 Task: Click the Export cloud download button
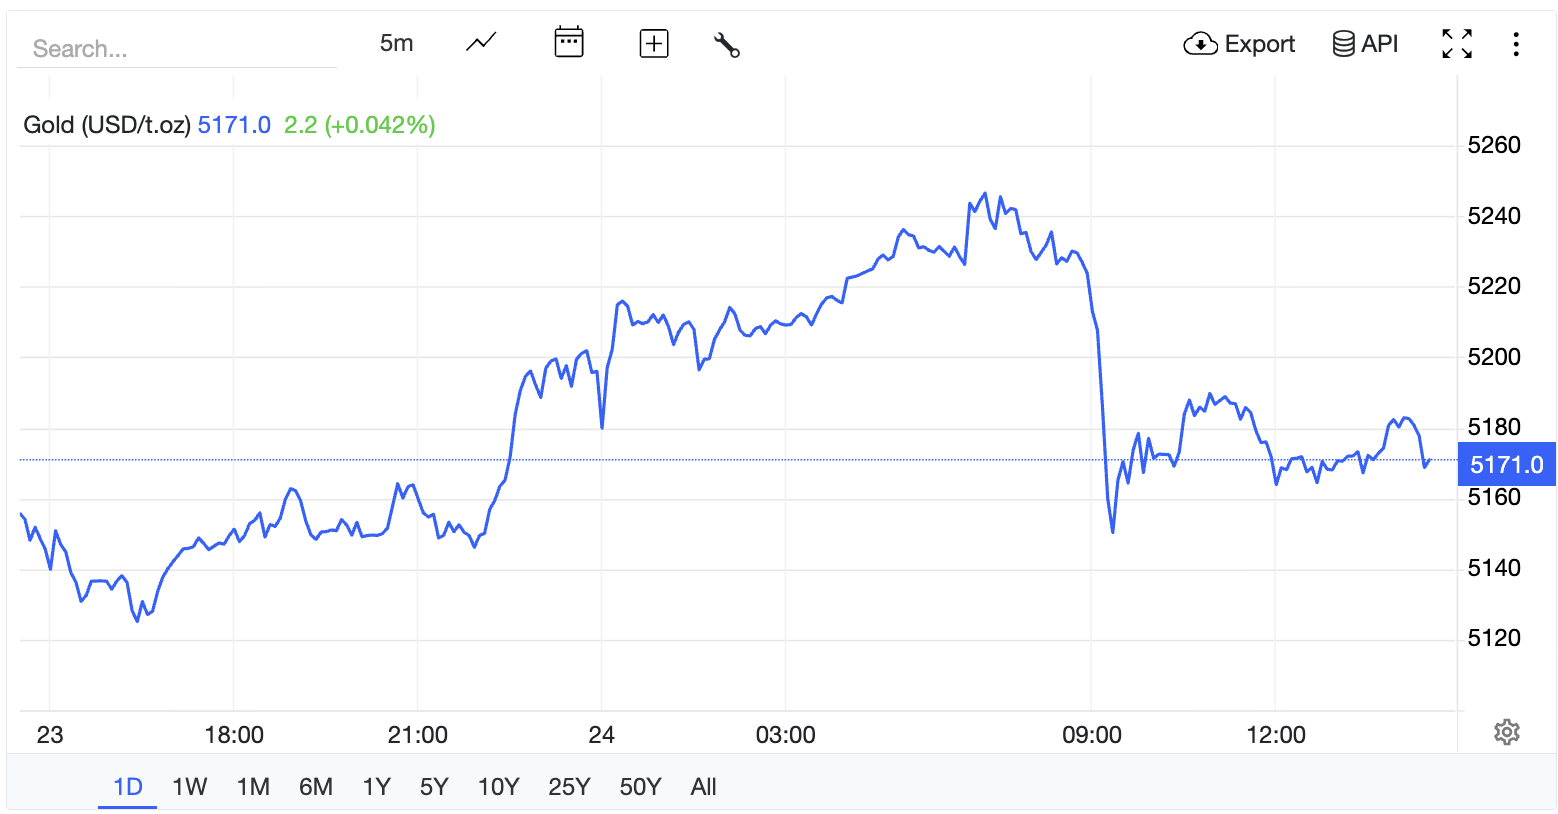coord(1239,44)
